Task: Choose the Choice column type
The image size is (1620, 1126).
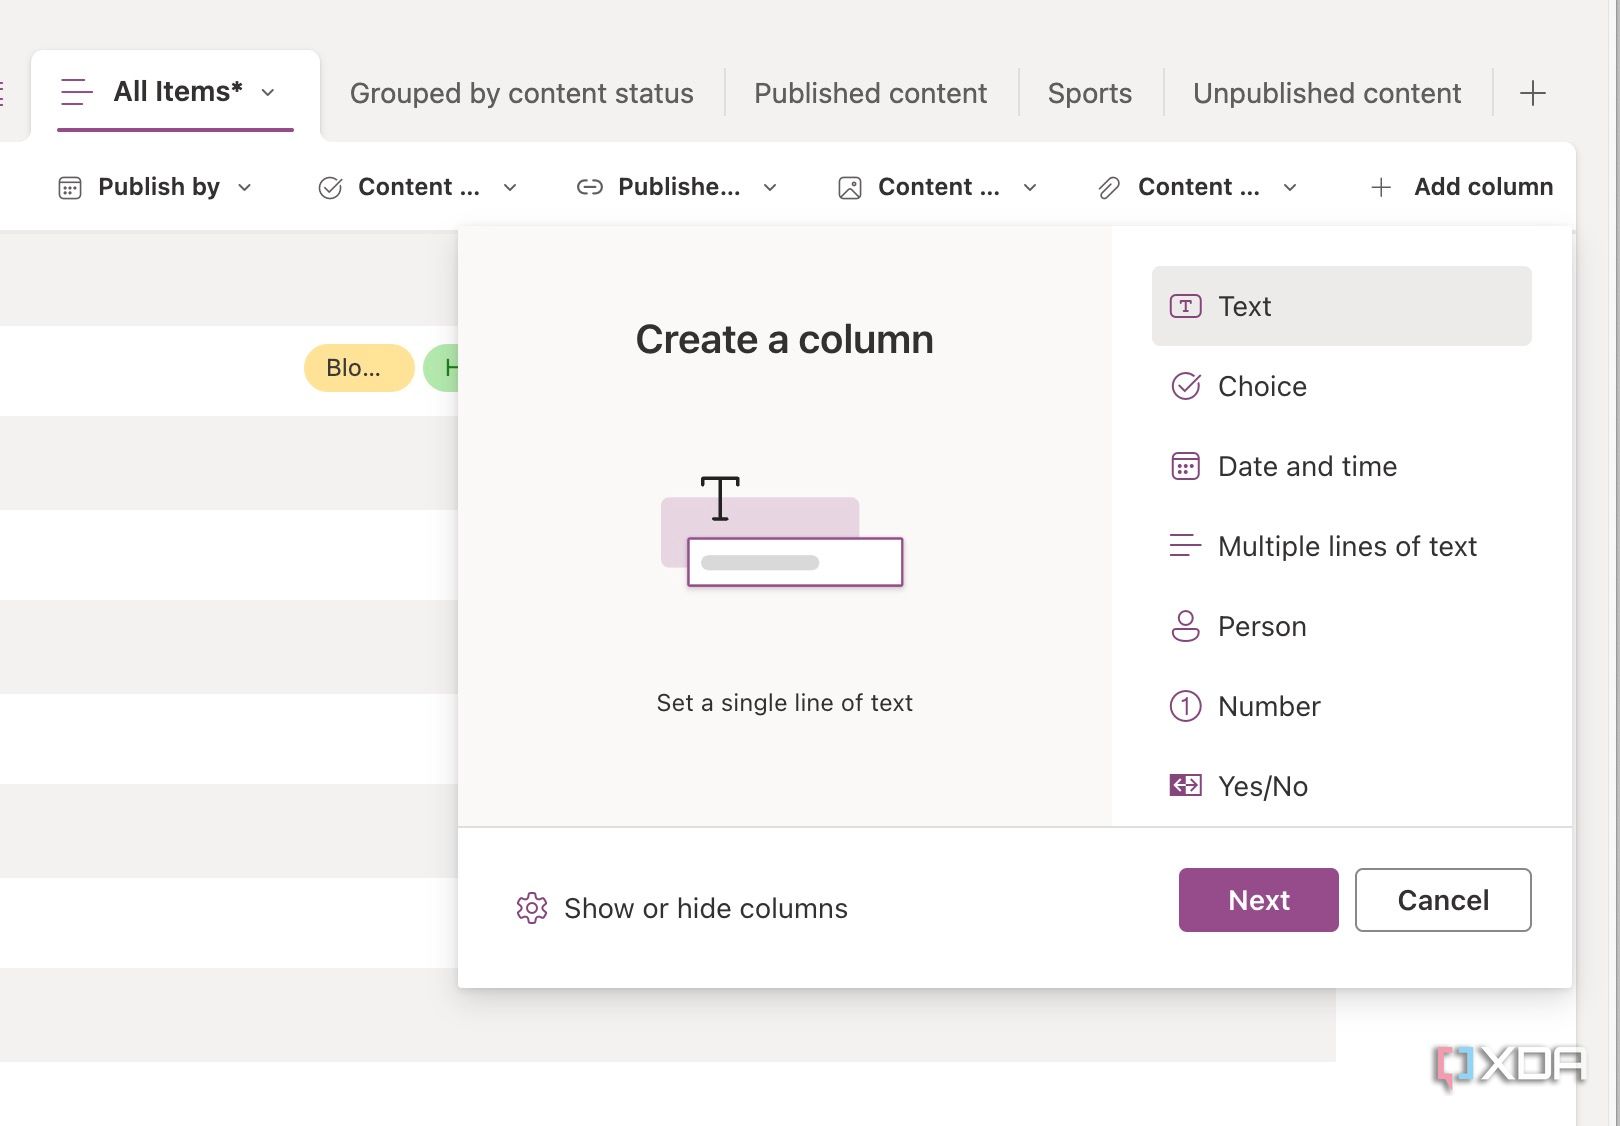Action: click(1262, 386)
